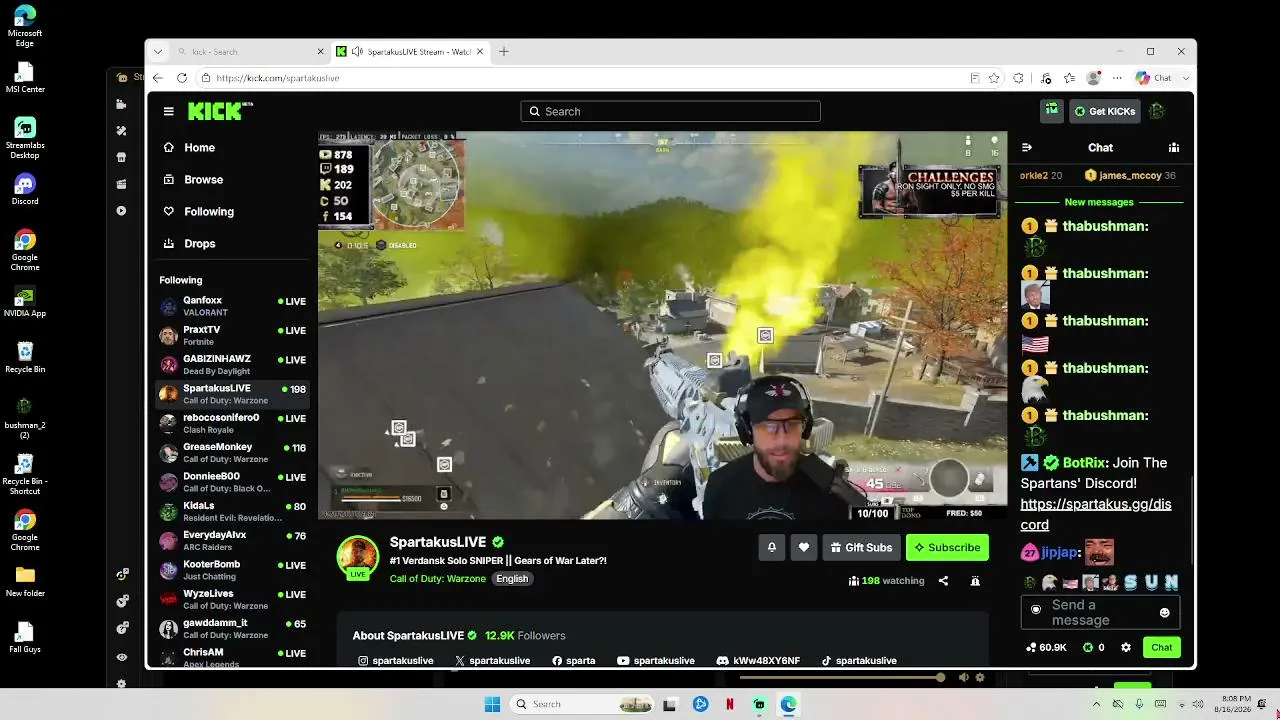Jump to New messages in chat
Image resolution: width=1280 pixels, height=720 pixels.
pos(1099,202)
